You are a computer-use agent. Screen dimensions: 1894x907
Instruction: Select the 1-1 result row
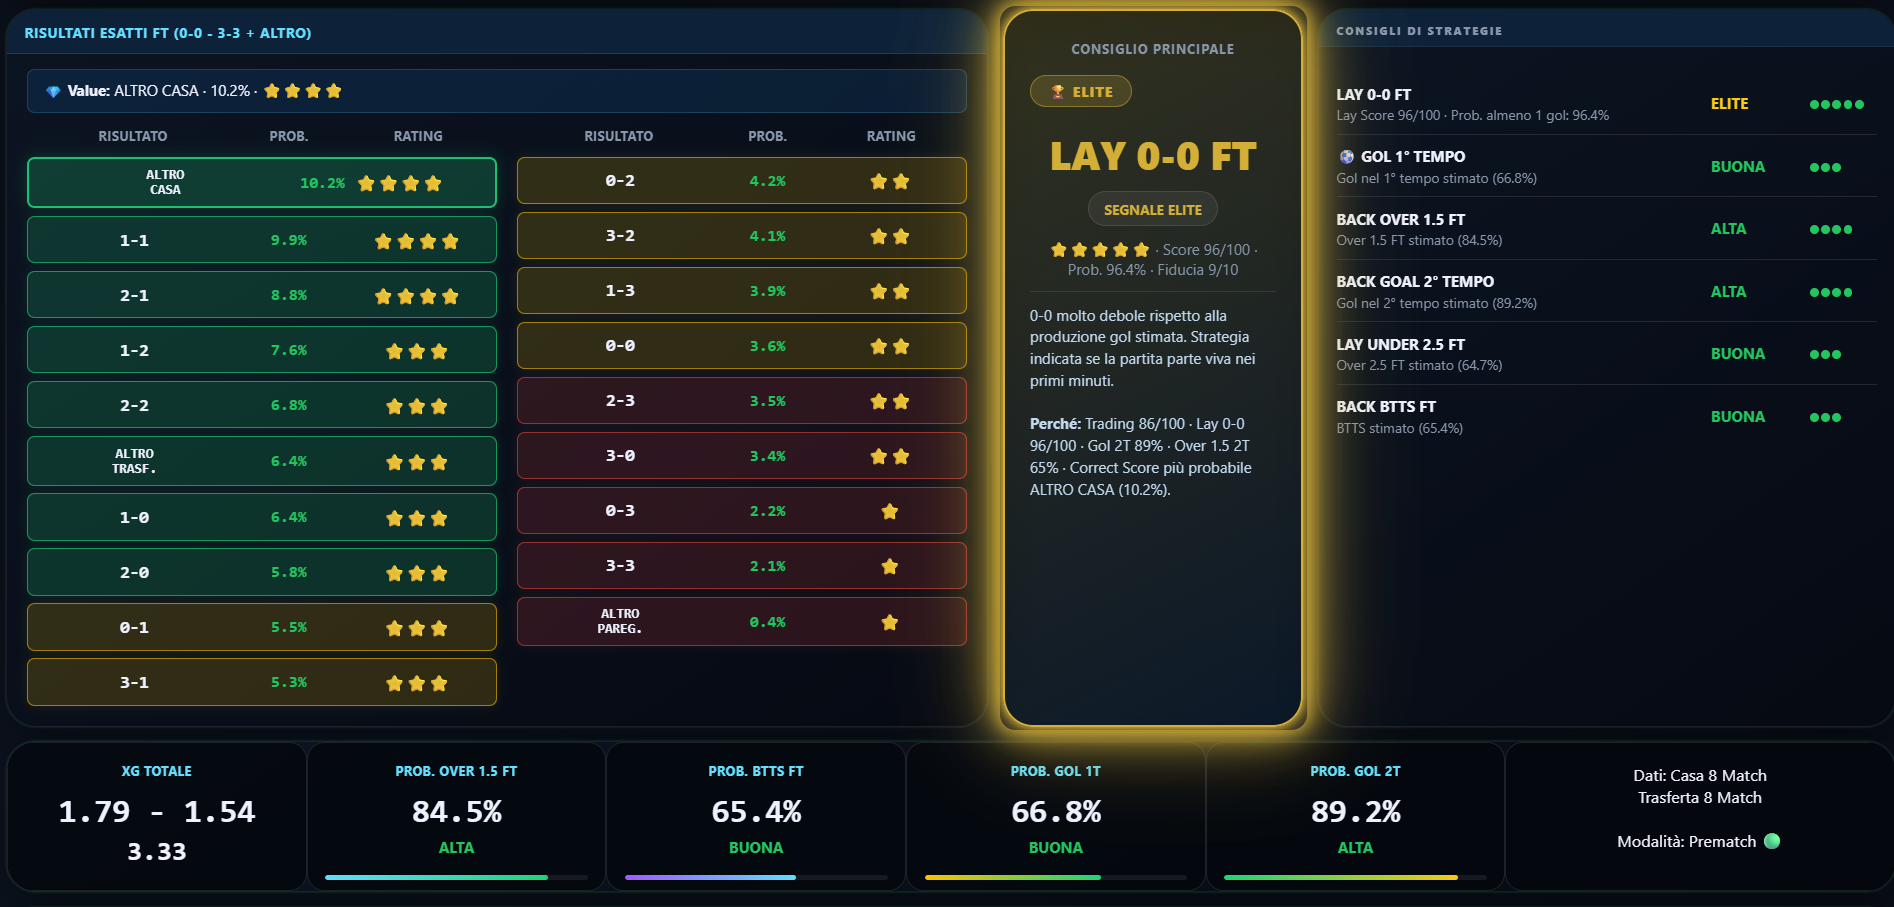pyautogui.click(x=262, y=240)
